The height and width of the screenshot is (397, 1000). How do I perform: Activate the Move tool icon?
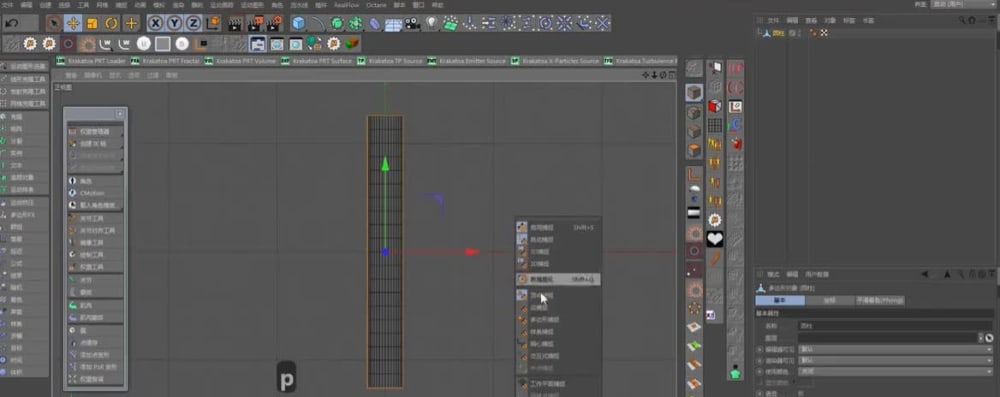click(x=73, y=24)
